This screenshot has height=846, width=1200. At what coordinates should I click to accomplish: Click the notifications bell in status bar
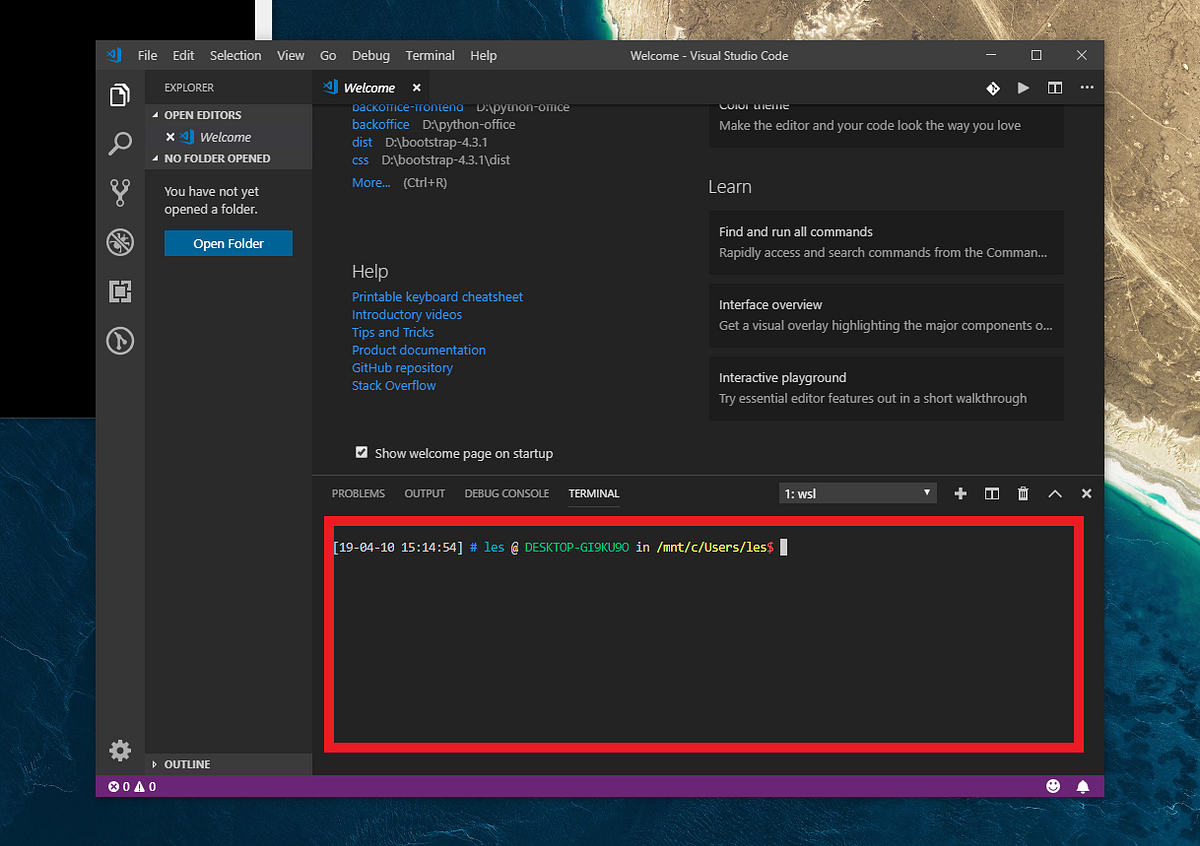point(1083,786)
